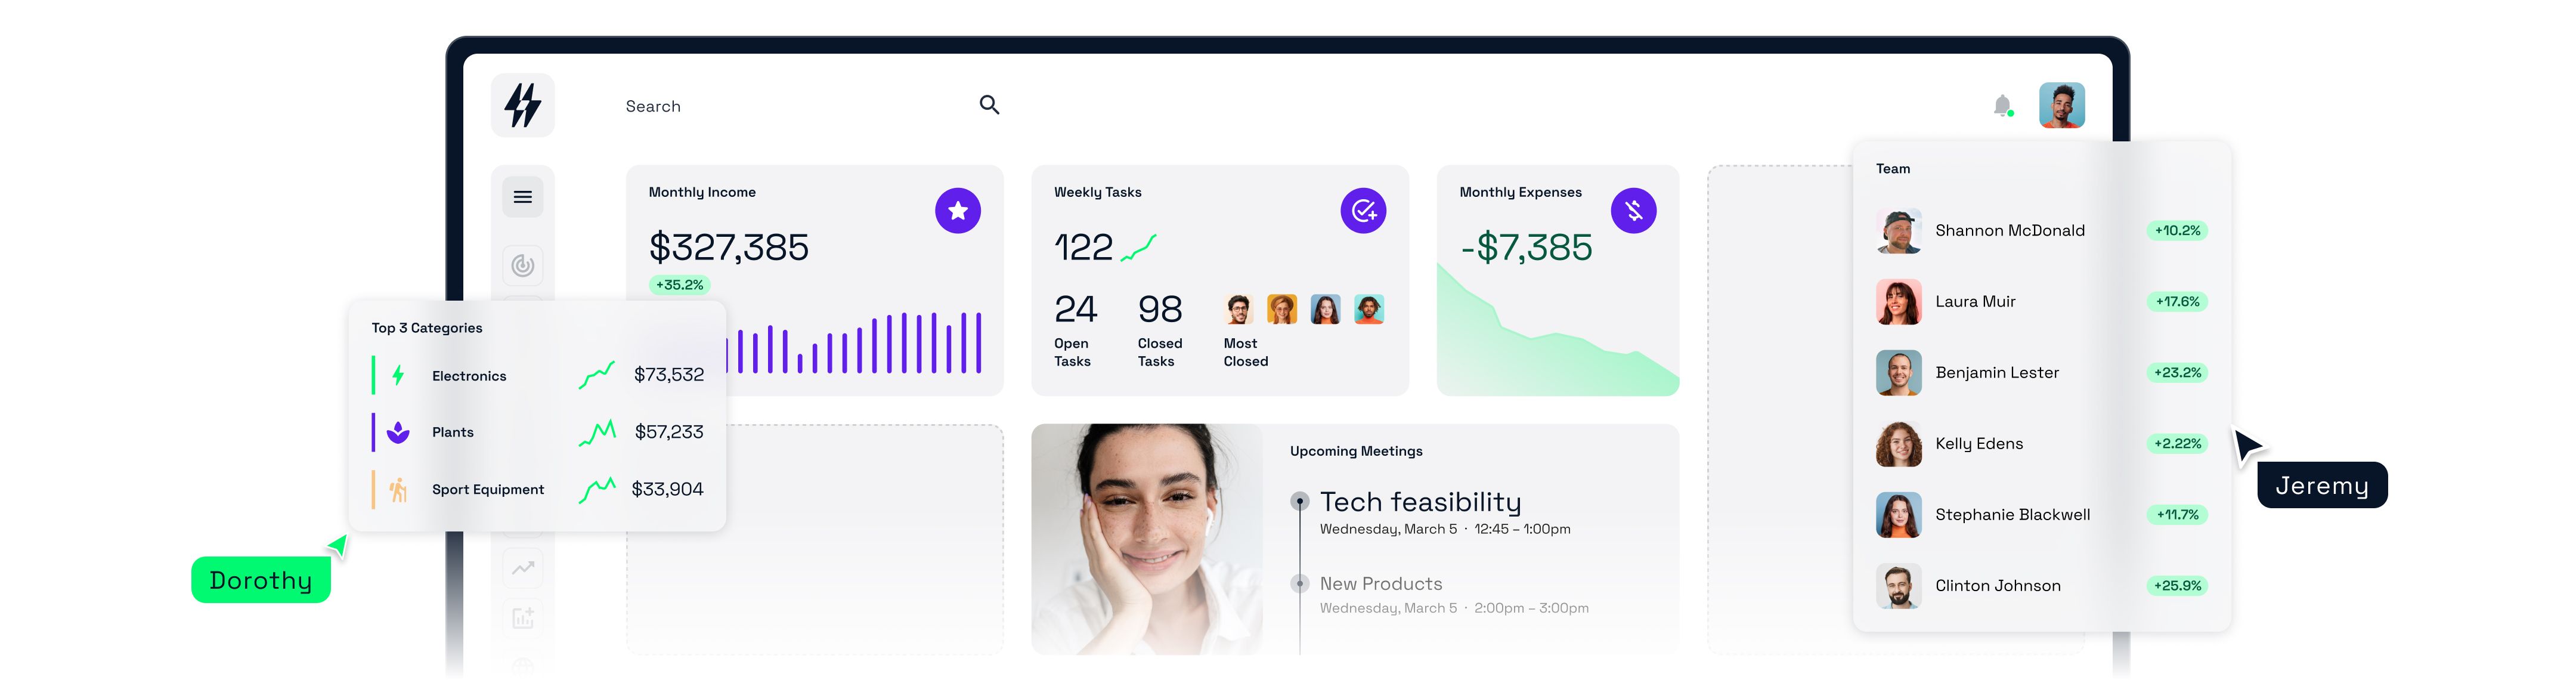The width and height of the screenshot is (2576, 680).
Task: Click the search magnifier icon
Action: [x=989, y=105]
